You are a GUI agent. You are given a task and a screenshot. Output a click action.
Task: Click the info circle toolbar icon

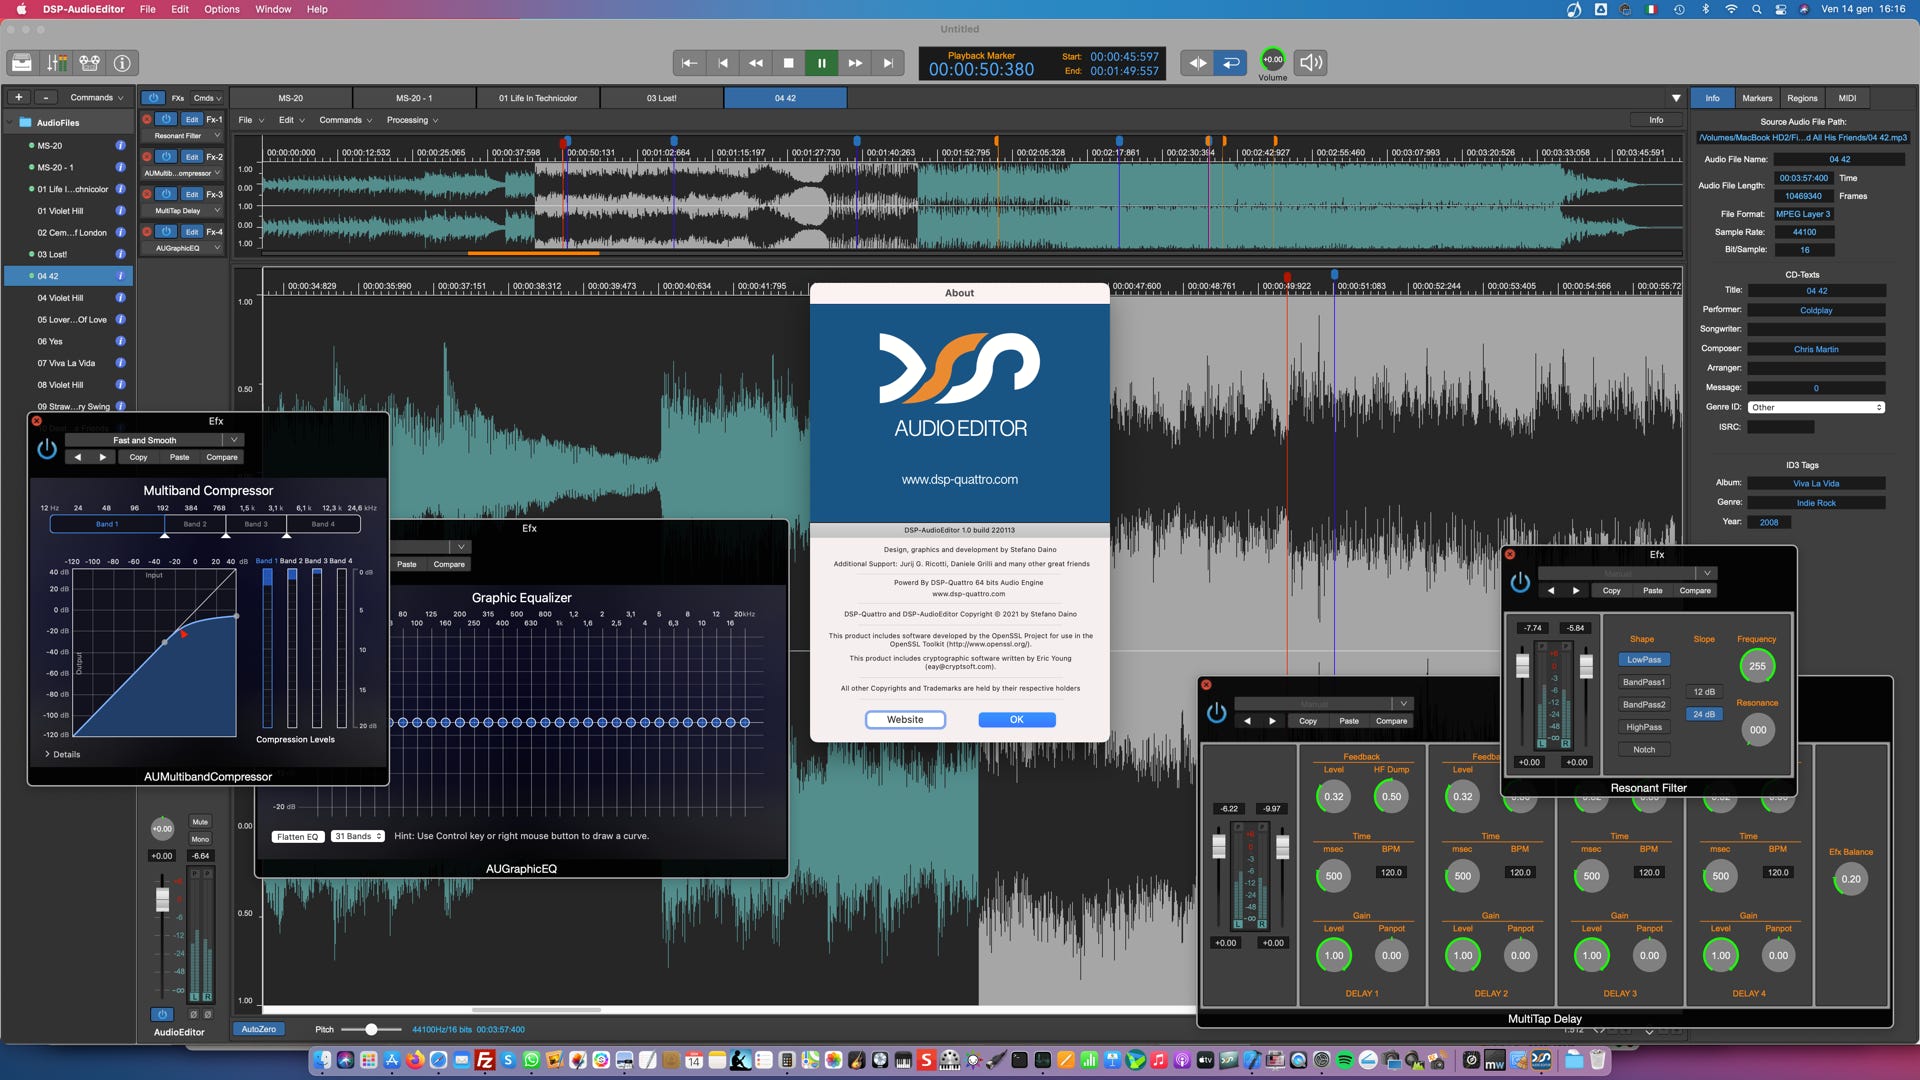122,63
